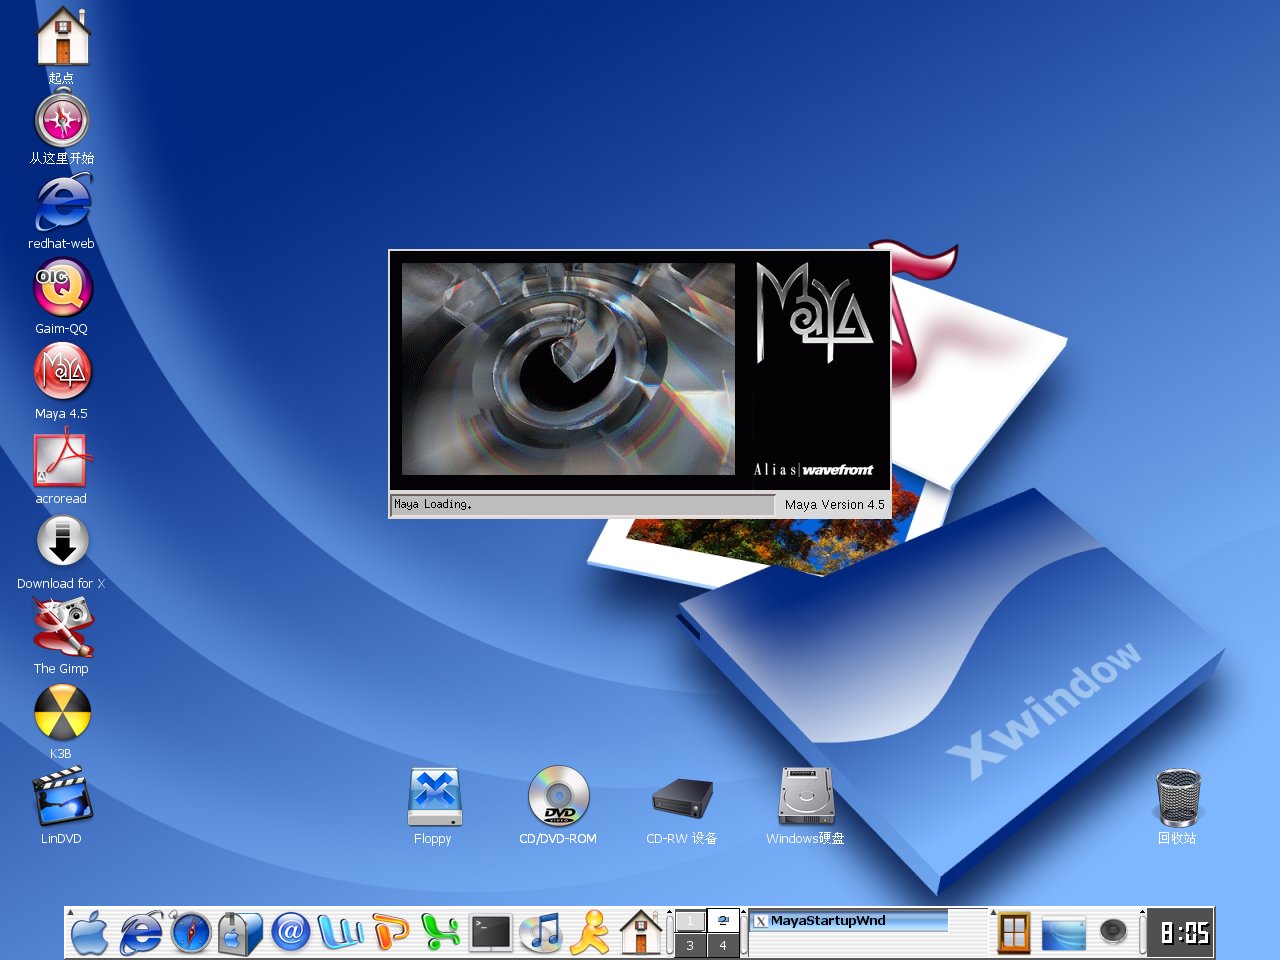Image resolution: width=1280 pixels, height=960 pixels.
Task: Switch to virtual desktop 1
Action: 690,921
